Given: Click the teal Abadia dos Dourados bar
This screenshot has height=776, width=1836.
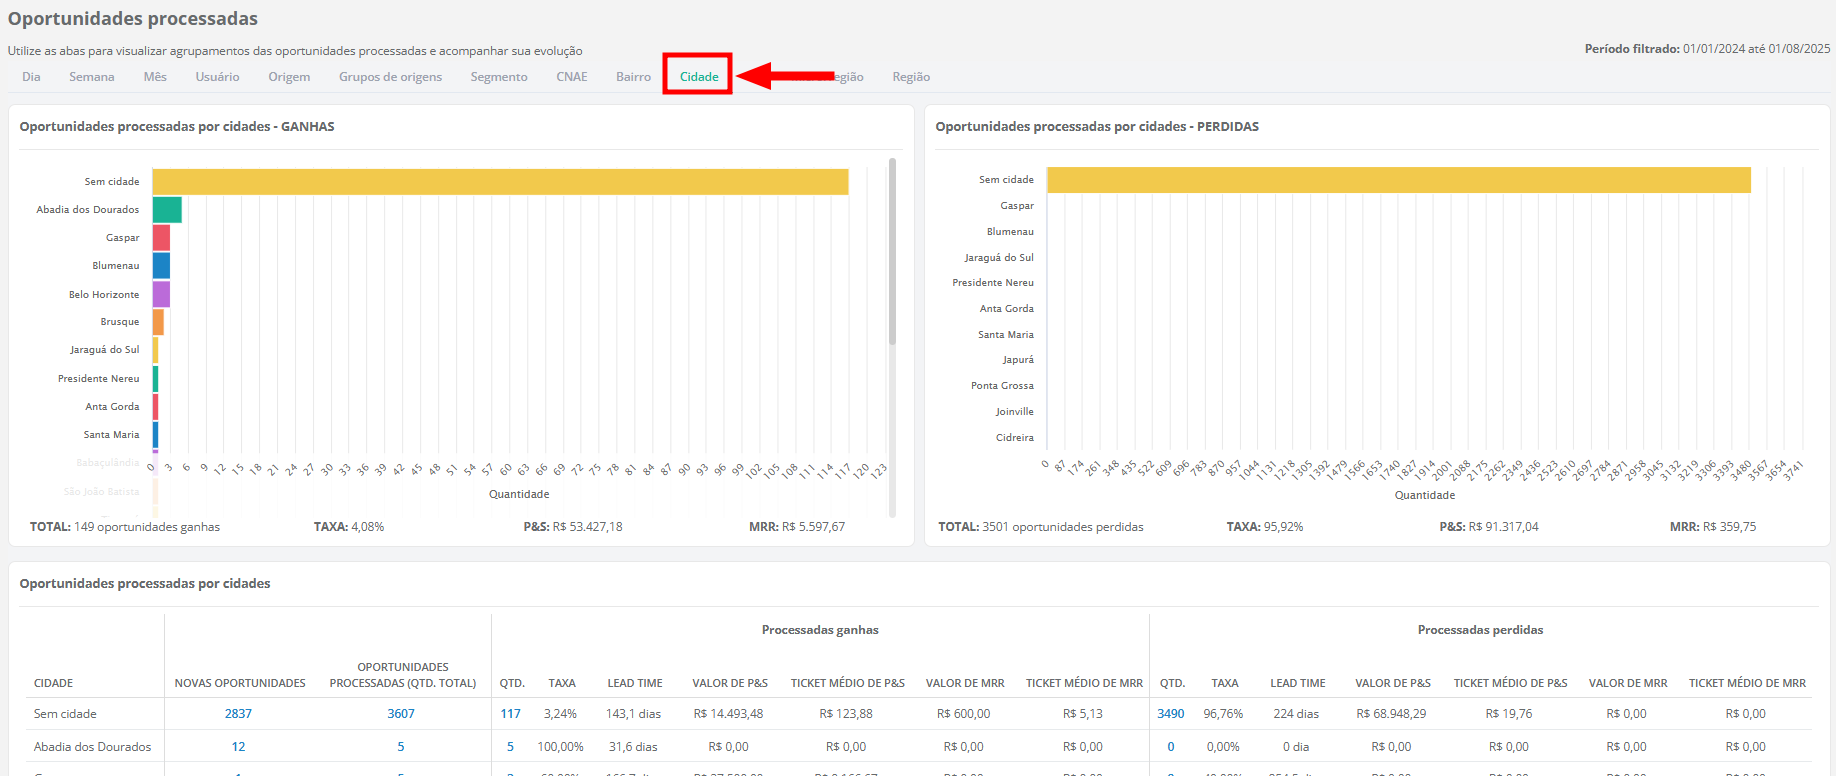Looking at the screenshot, I should [167, 210].
